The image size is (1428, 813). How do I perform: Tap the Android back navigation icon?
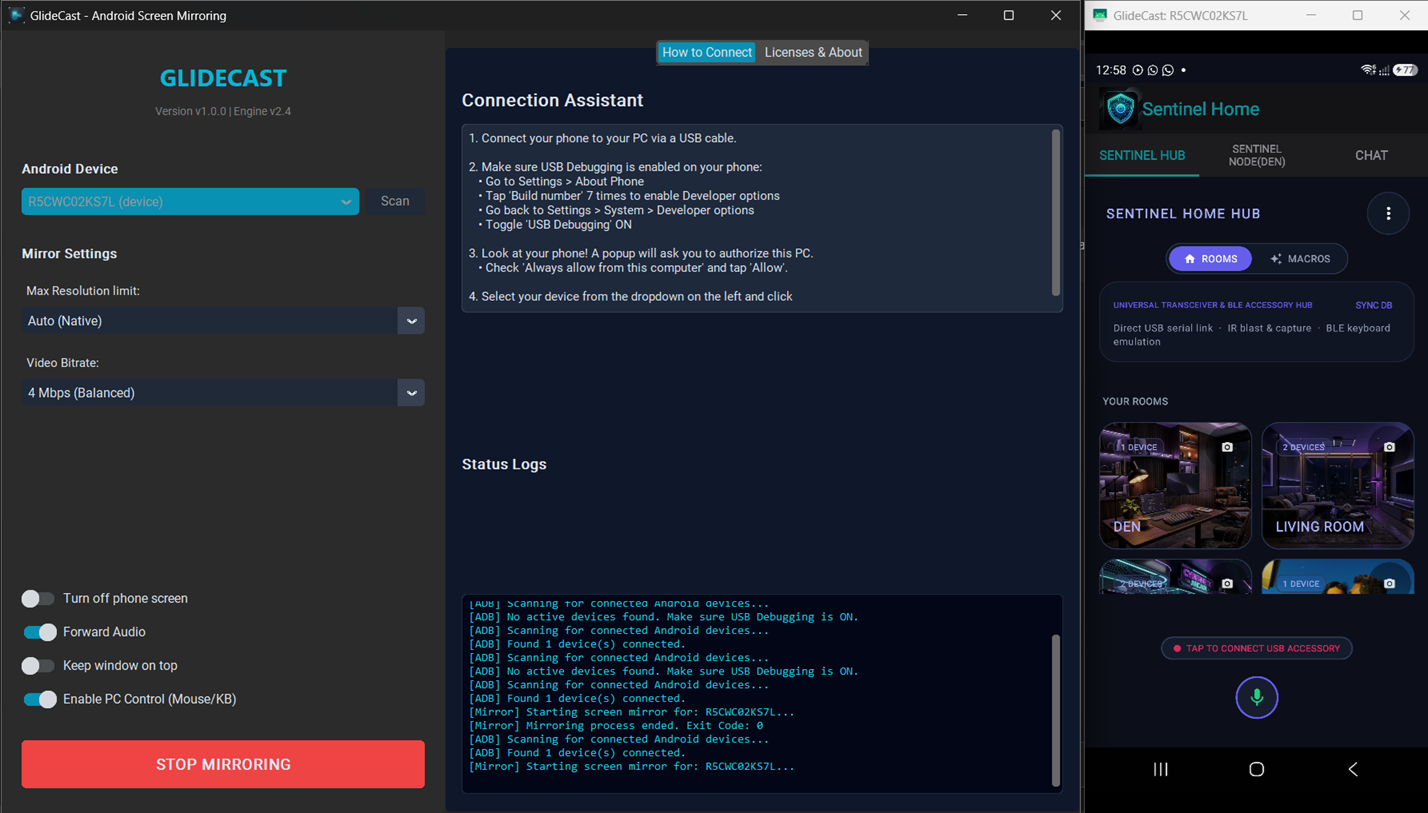[1353, 769]
